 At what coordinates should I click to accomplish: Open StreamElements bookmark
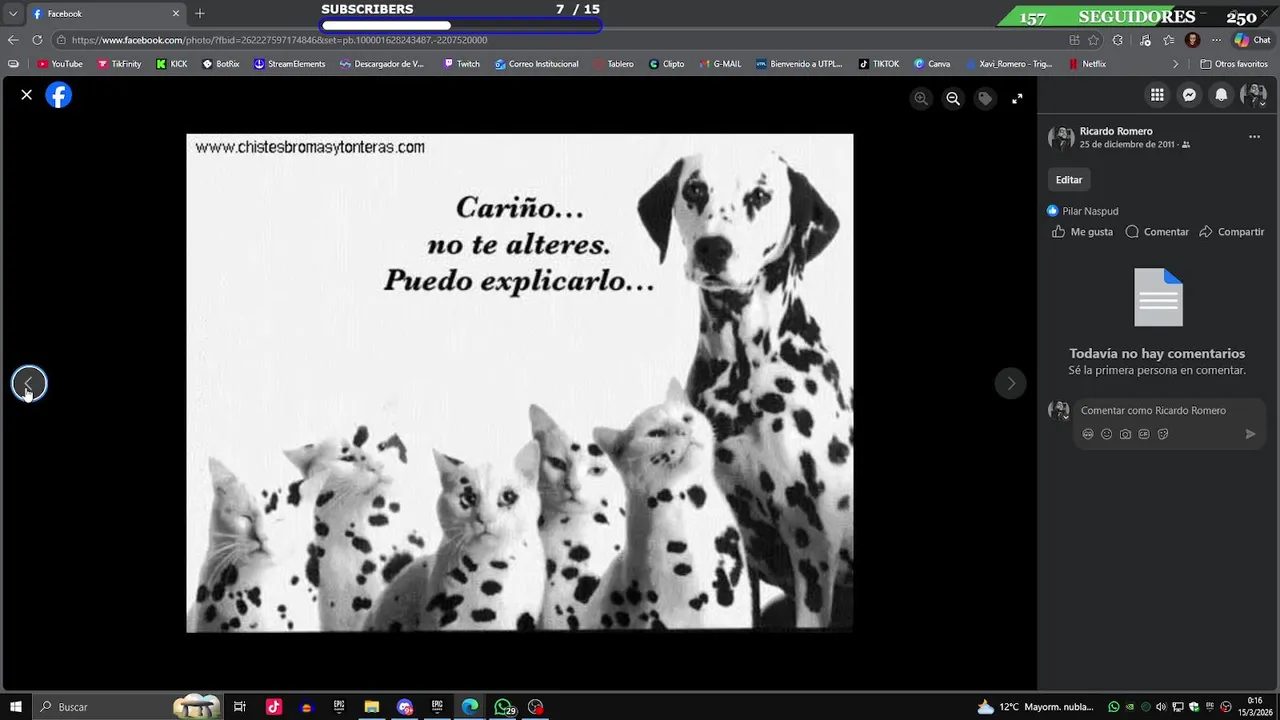tap(289, 64)
